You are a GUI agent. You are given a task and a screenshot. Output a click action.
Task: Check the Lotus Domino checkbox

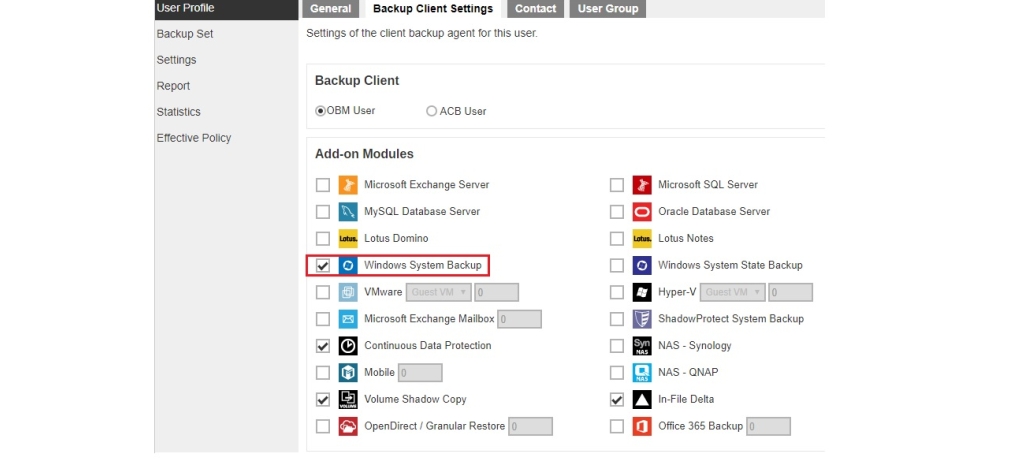coord(323,238)
